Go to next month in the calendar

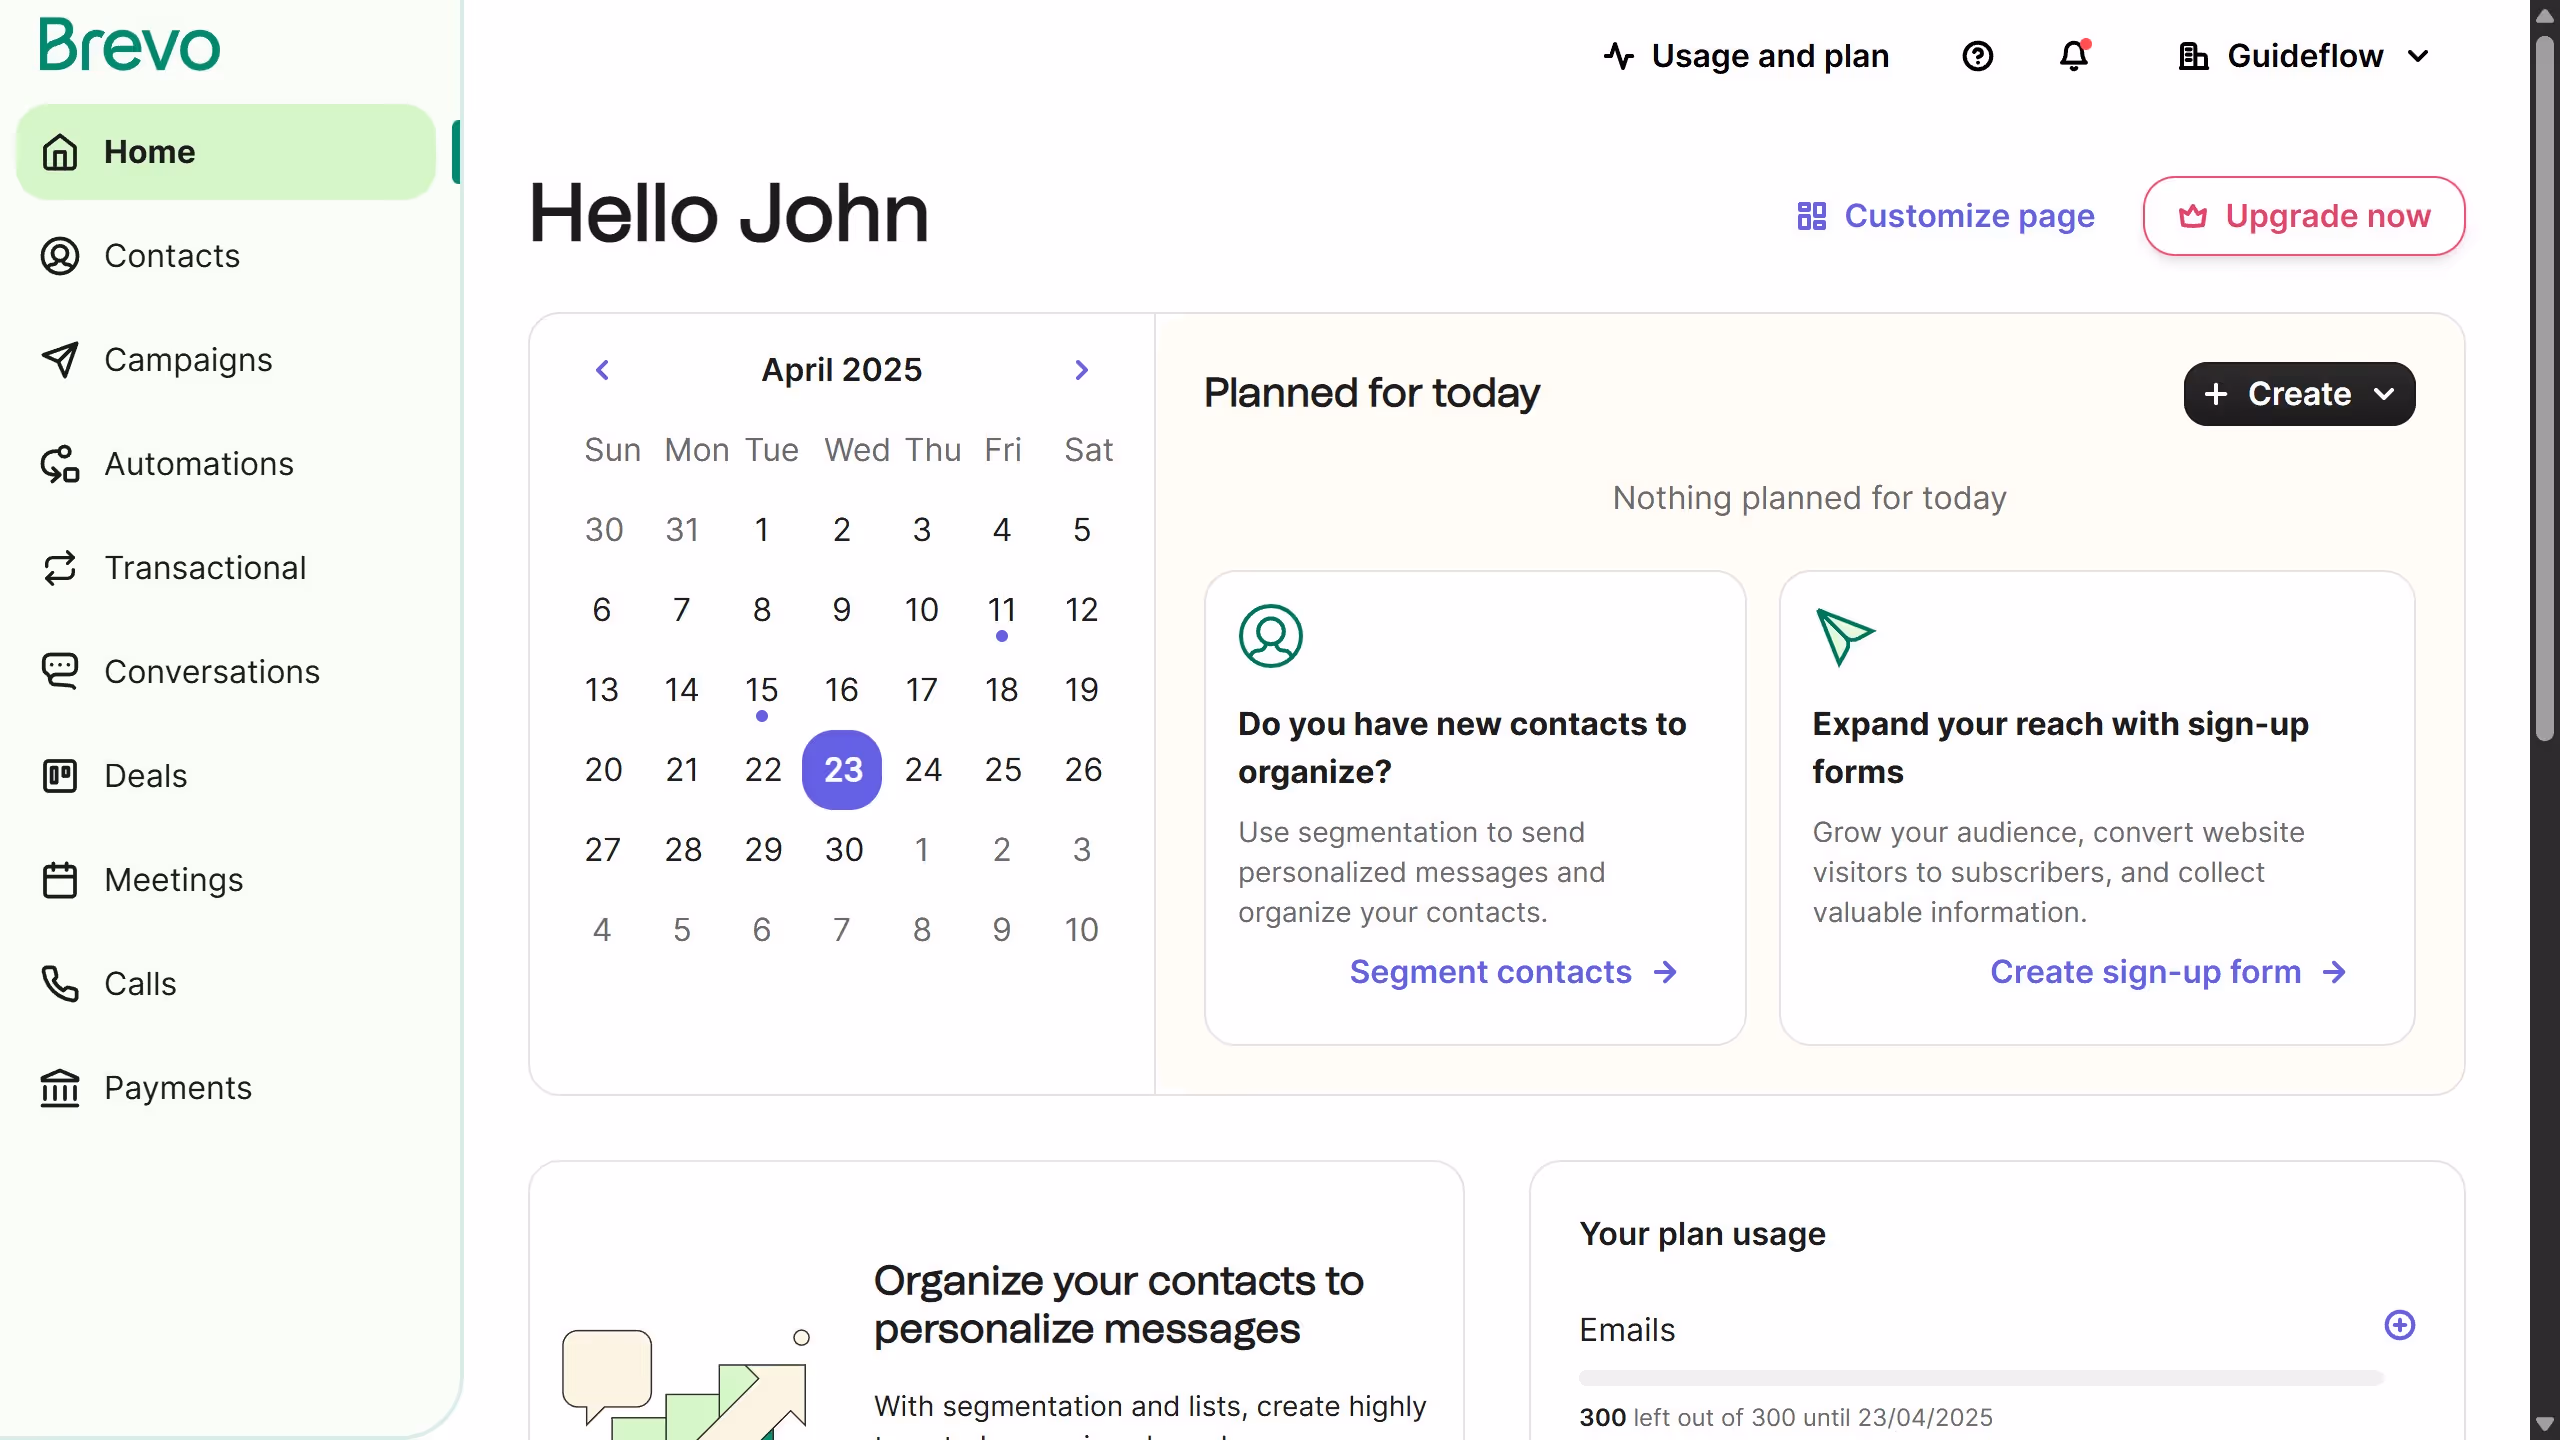pyautogui.click(x=1081, y=369)
